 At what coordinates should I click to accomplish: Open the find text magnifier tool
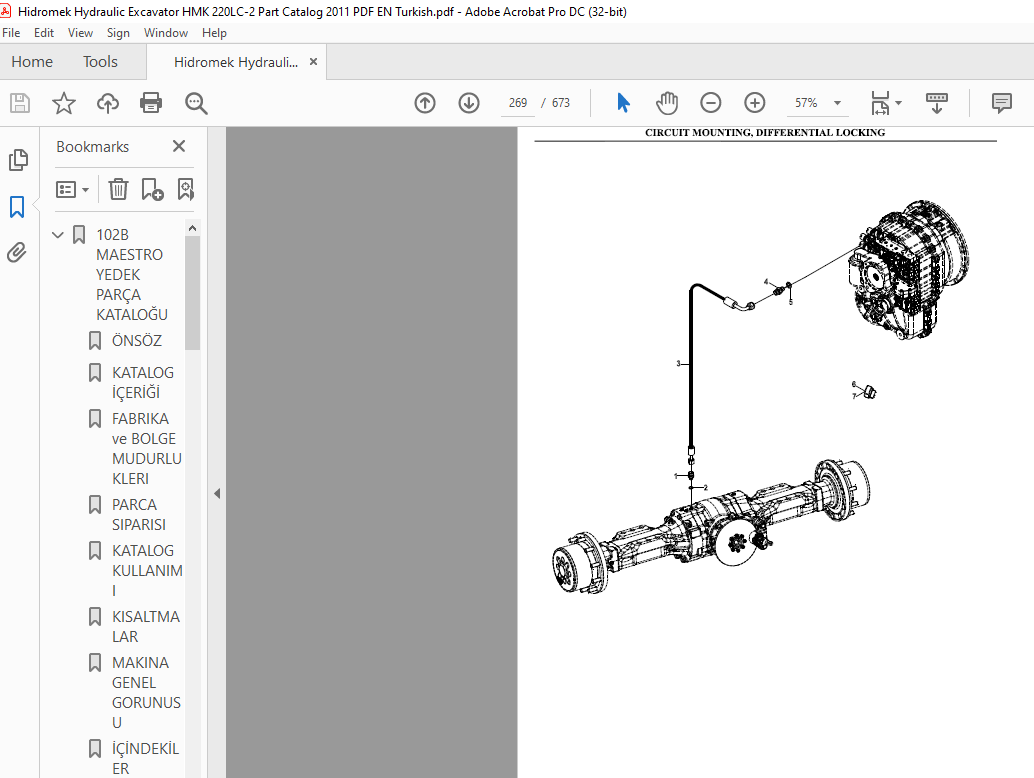pos(196,103)
